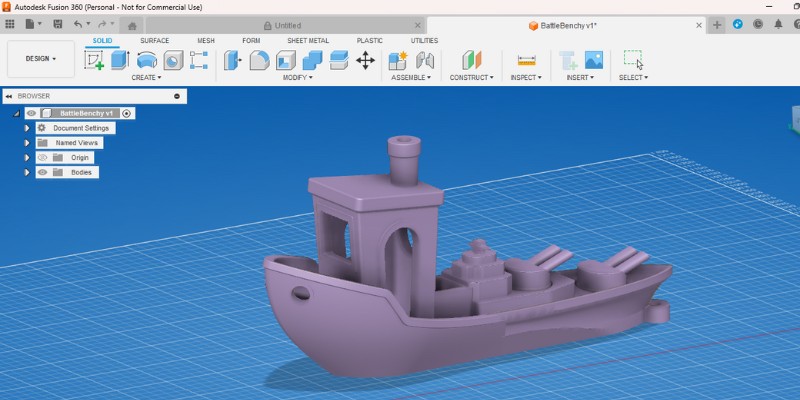Select the Insert Derive tool icon
The width and height of the screenshot is (800, 400).
pyautogui.click(x=567, y=60)
